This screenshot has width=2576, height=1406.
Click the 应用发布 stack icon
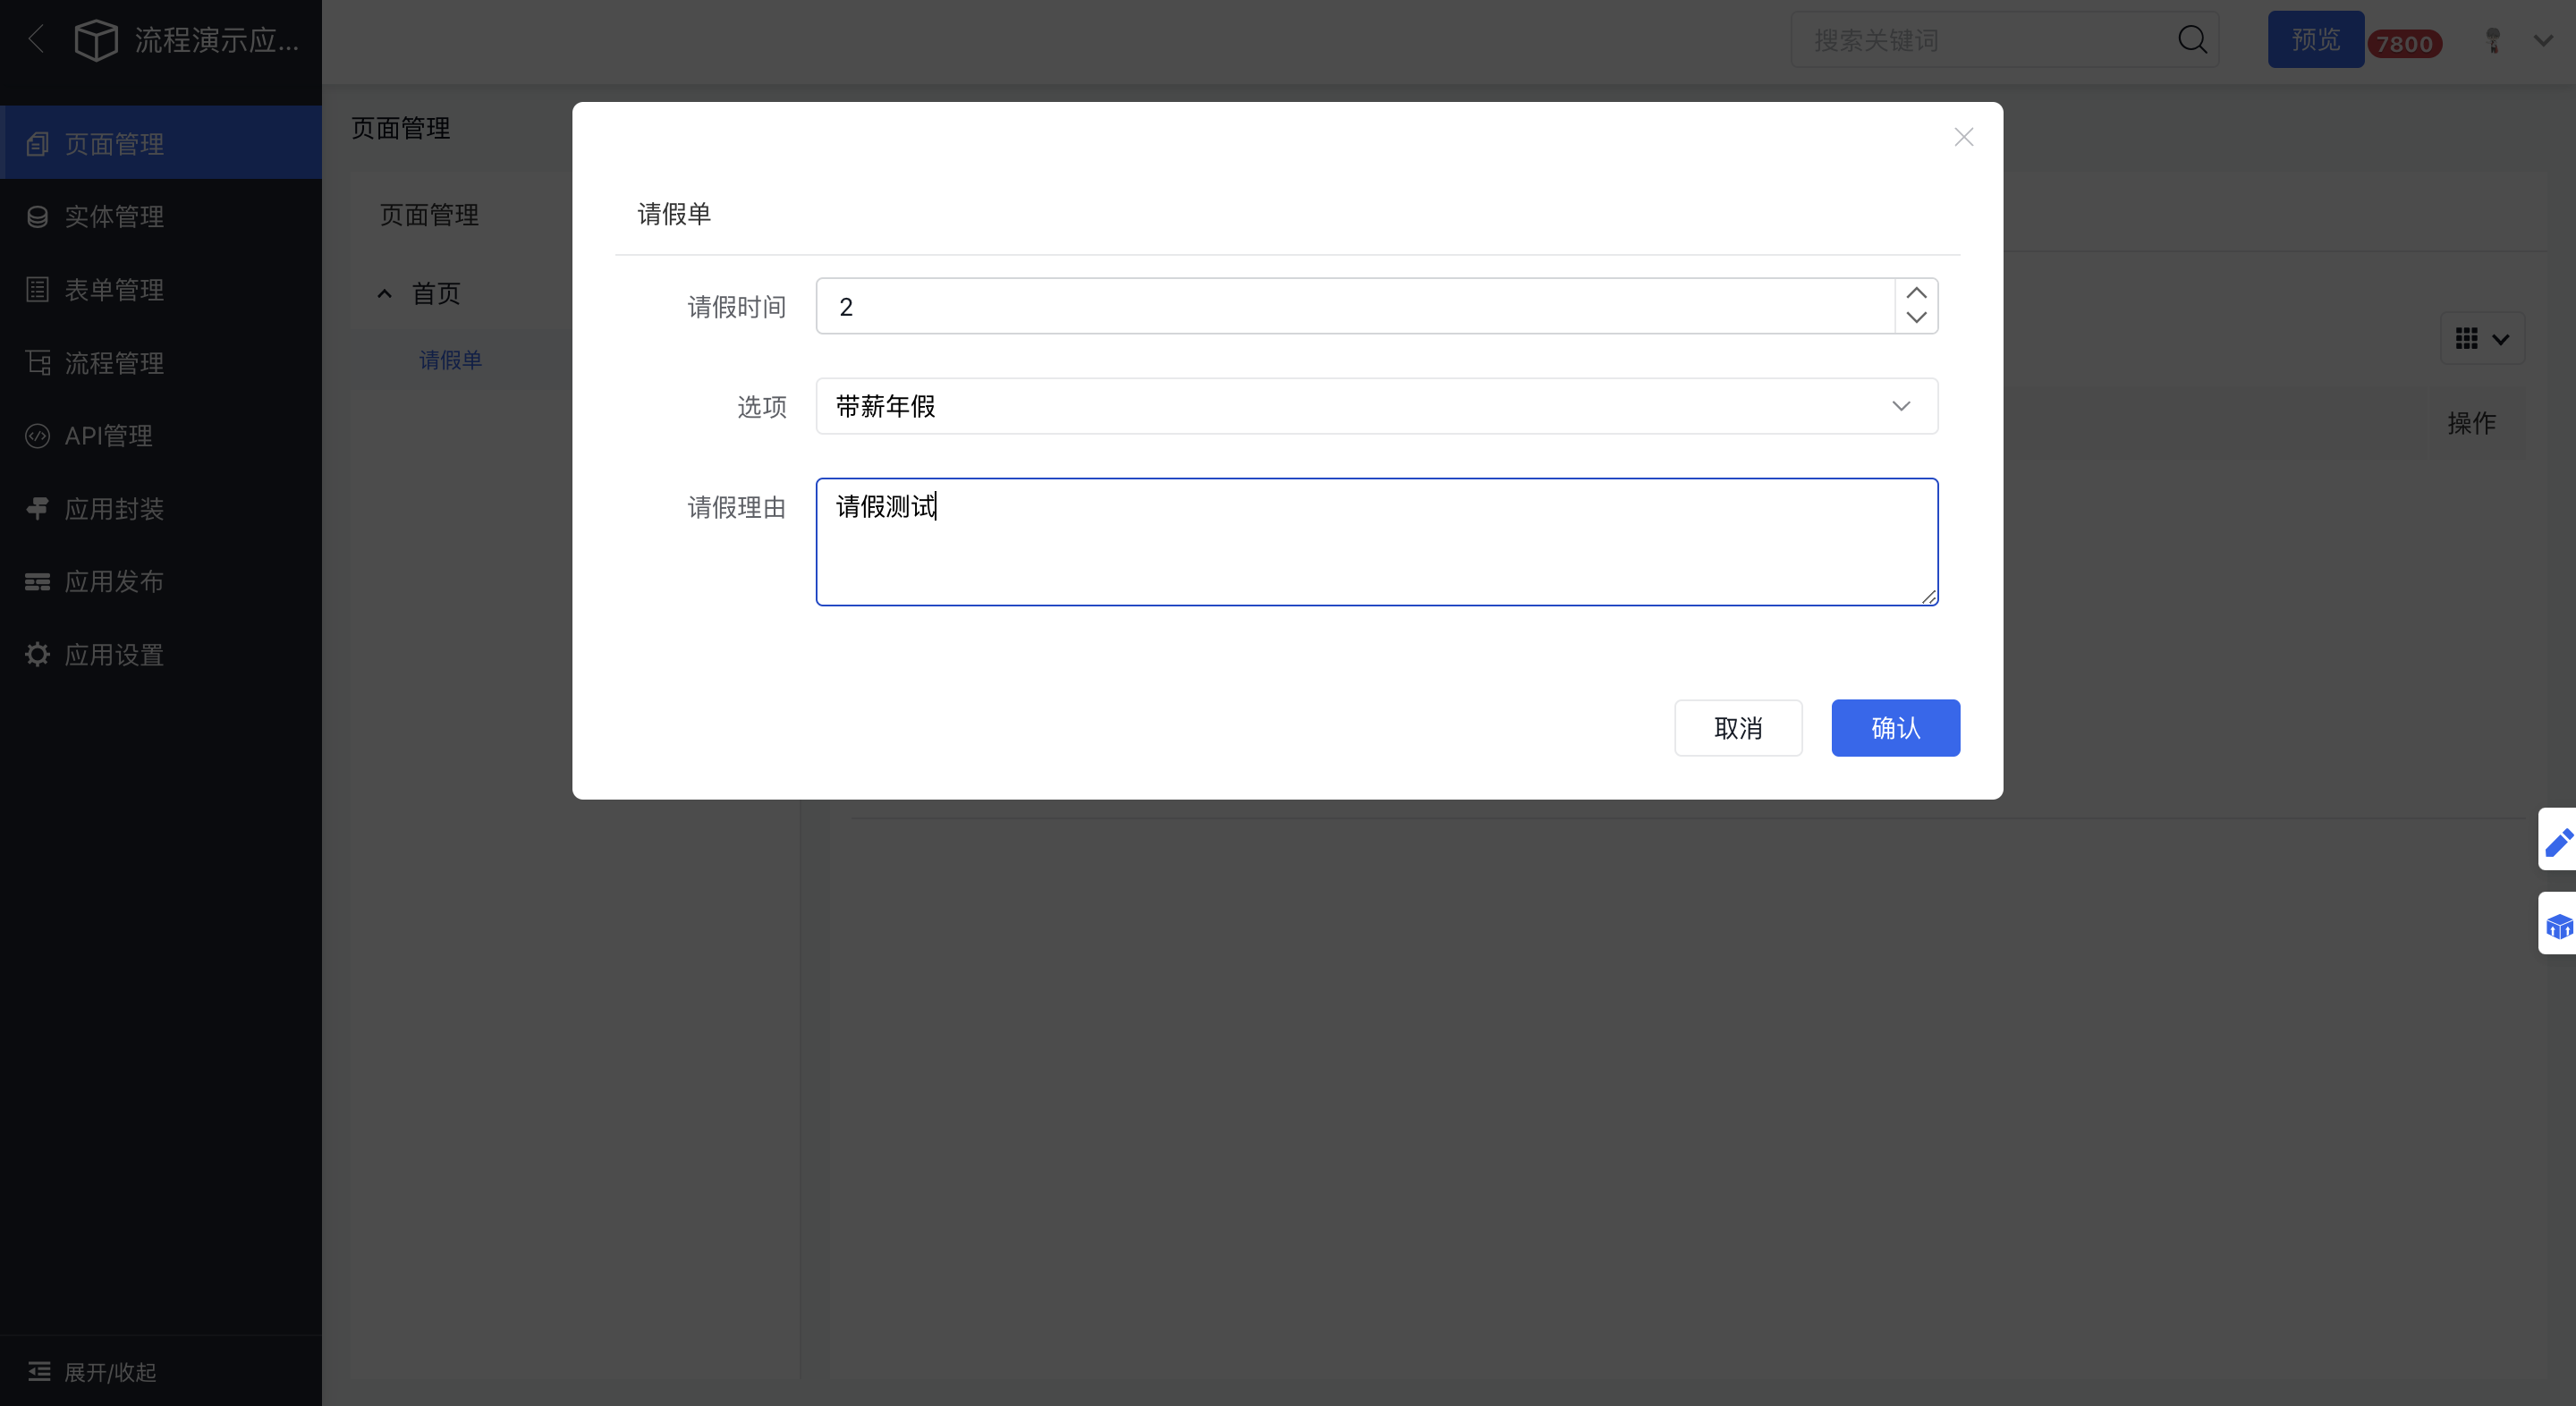(x=37, y=582)
